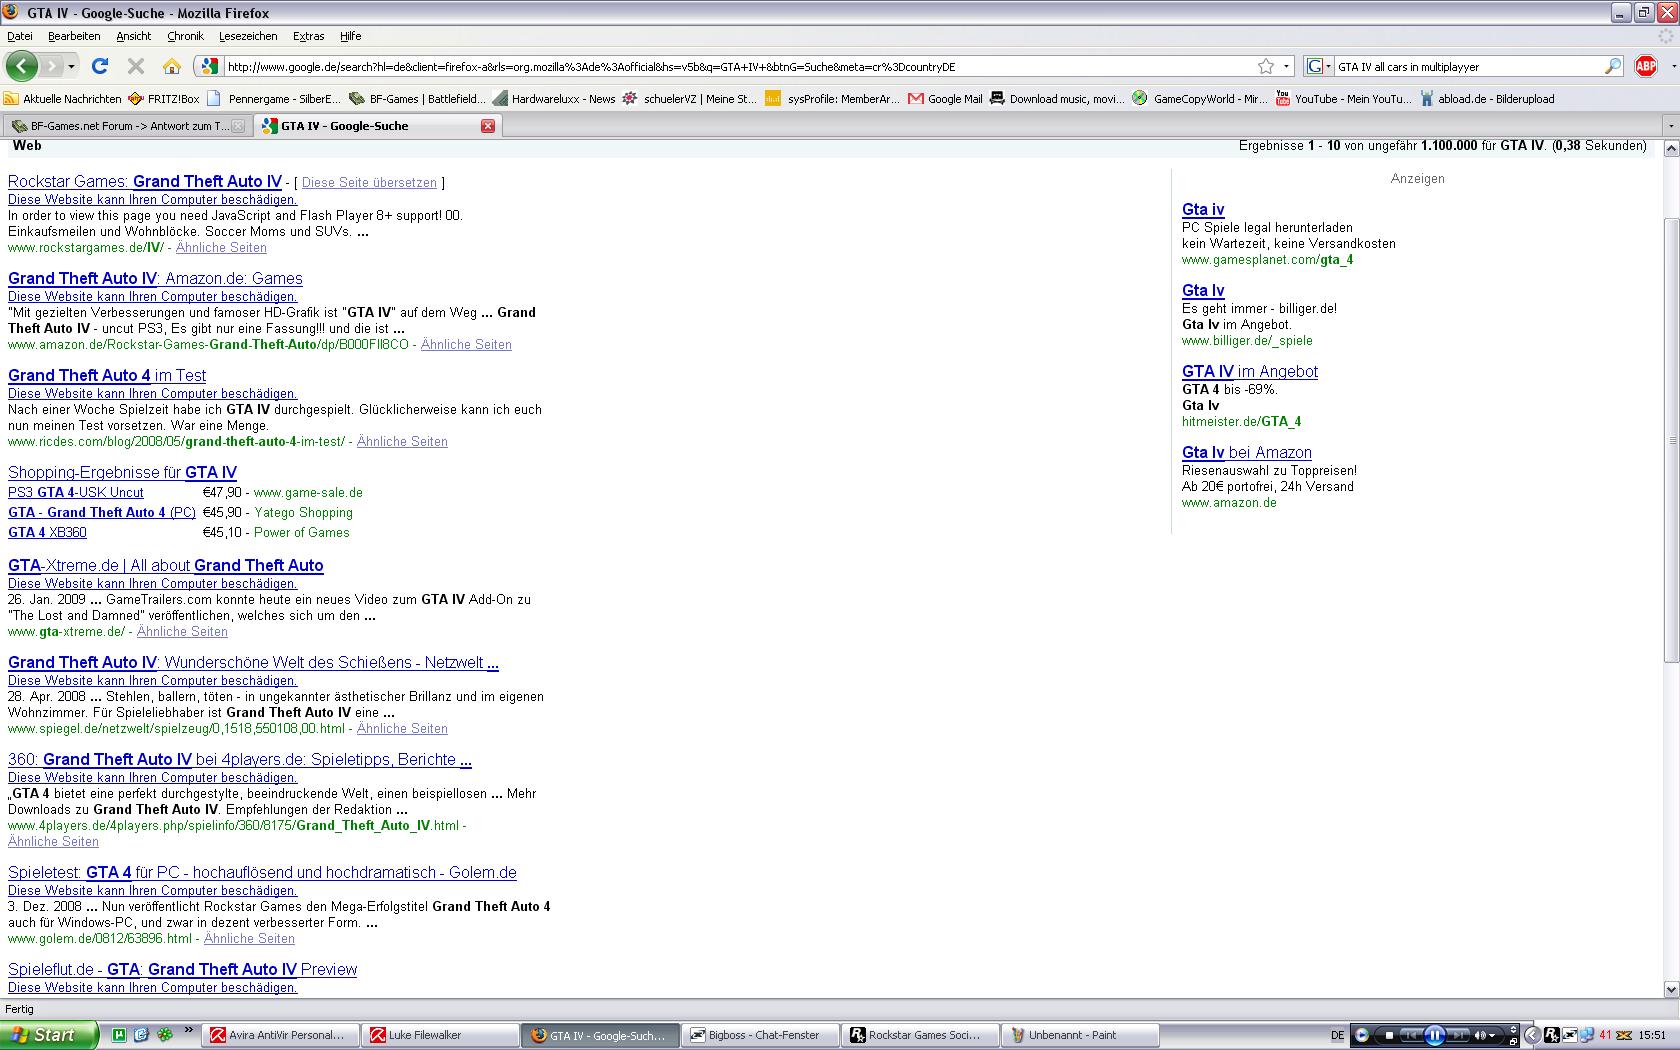1680x1050 pixels.
Task: Open the Grand Theft Auto 4 im Test result
Action: coord(107,375)
